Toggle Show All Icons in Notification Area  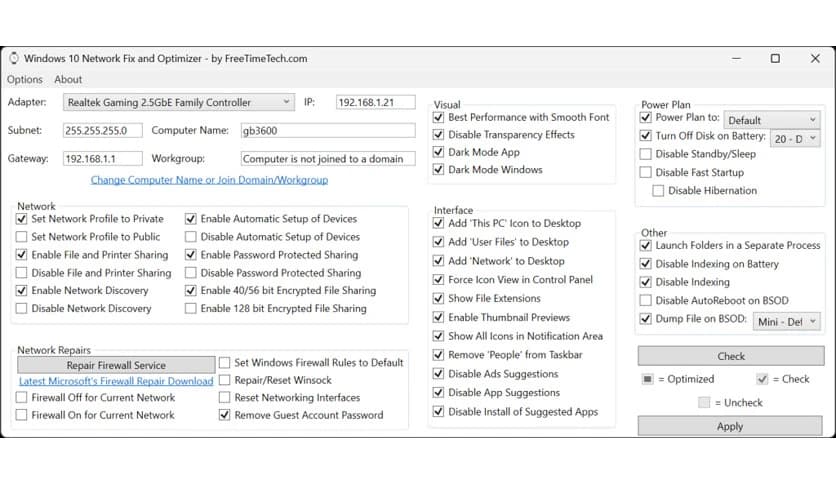439,336
